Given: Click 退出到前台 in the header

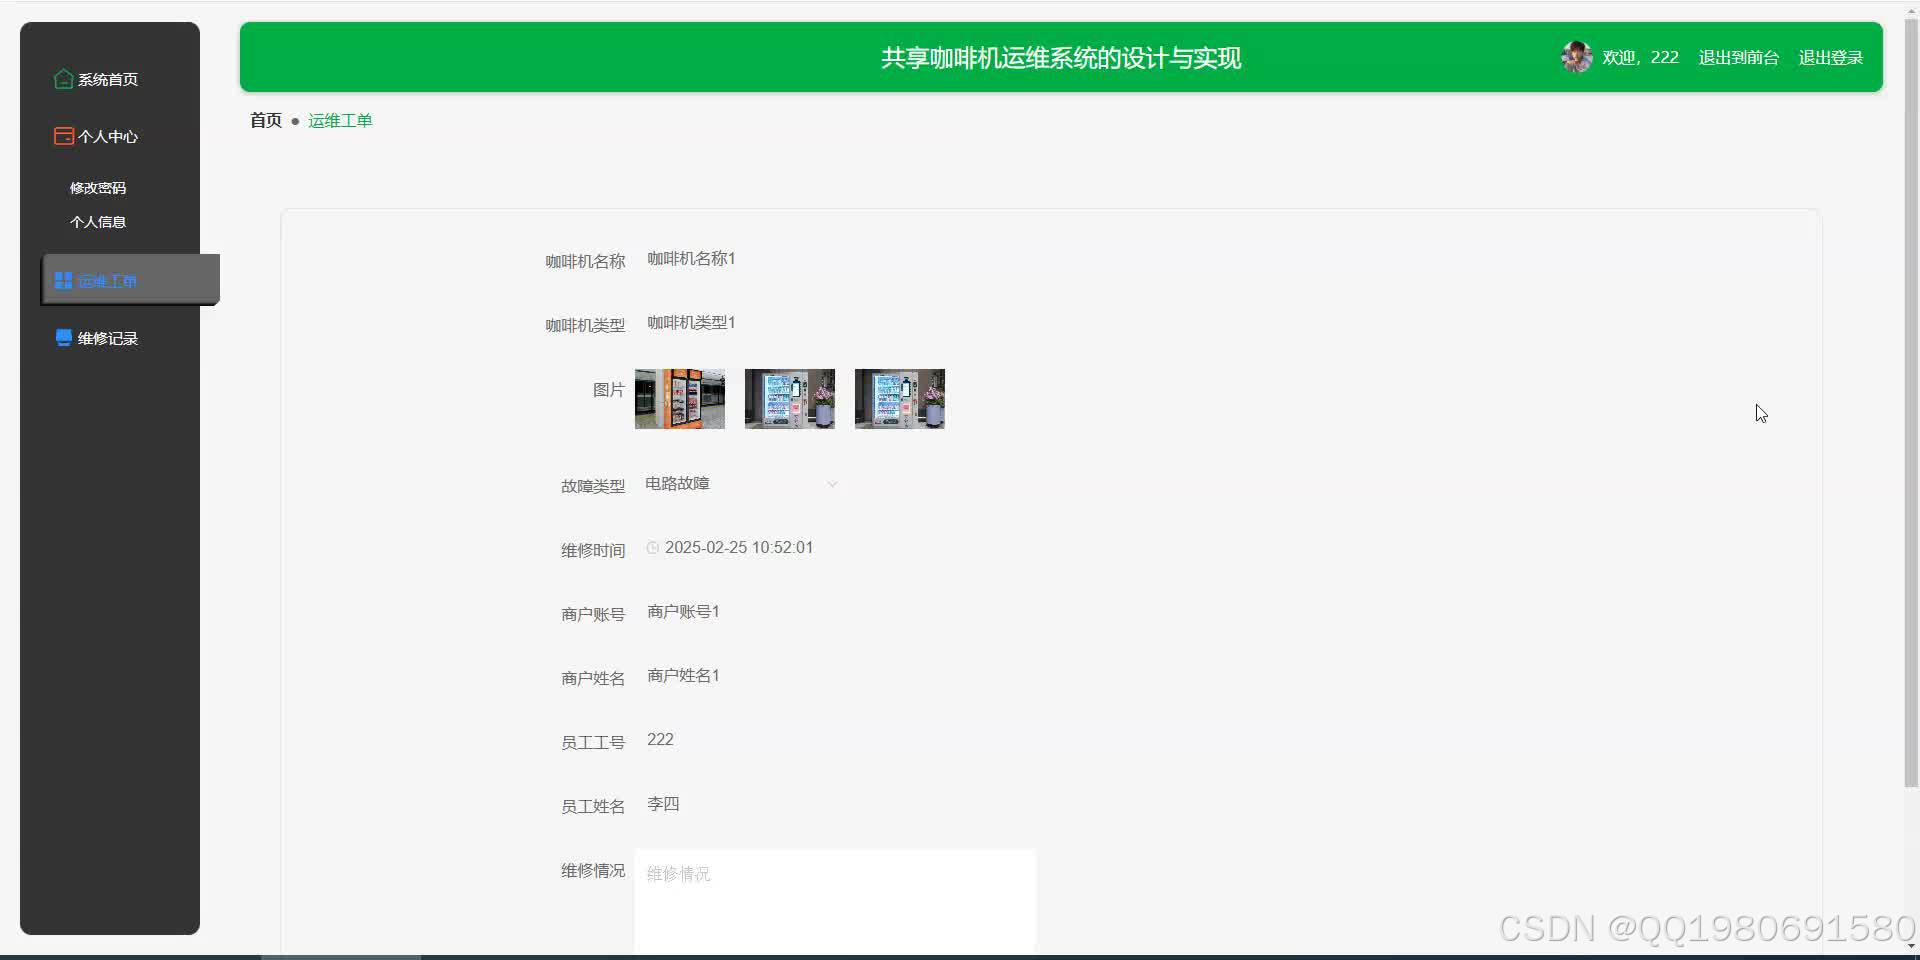Looking at the screenshot, I should tap(1738, 57).
